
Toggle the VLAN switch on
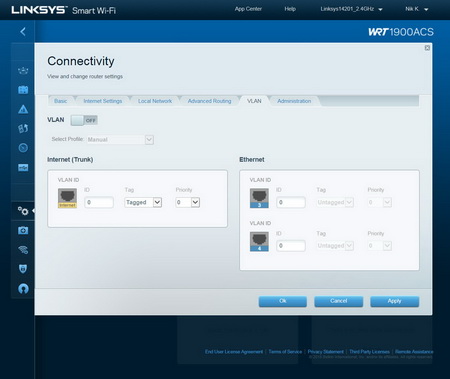(x=84, y=120)
